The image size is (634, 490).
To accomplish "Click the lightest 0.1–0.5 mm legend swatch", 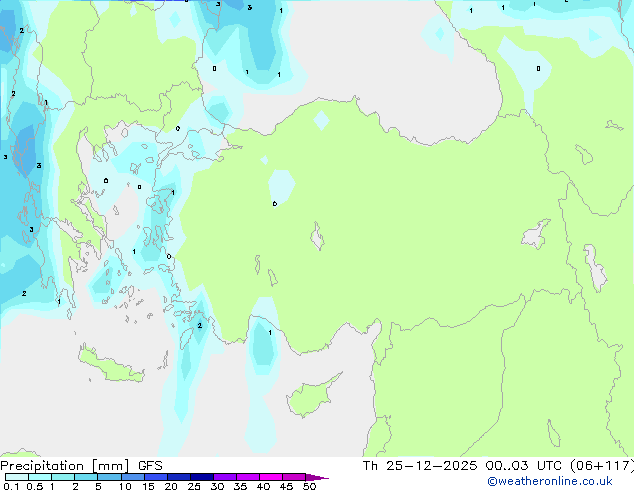I will (x=17, y=477).
